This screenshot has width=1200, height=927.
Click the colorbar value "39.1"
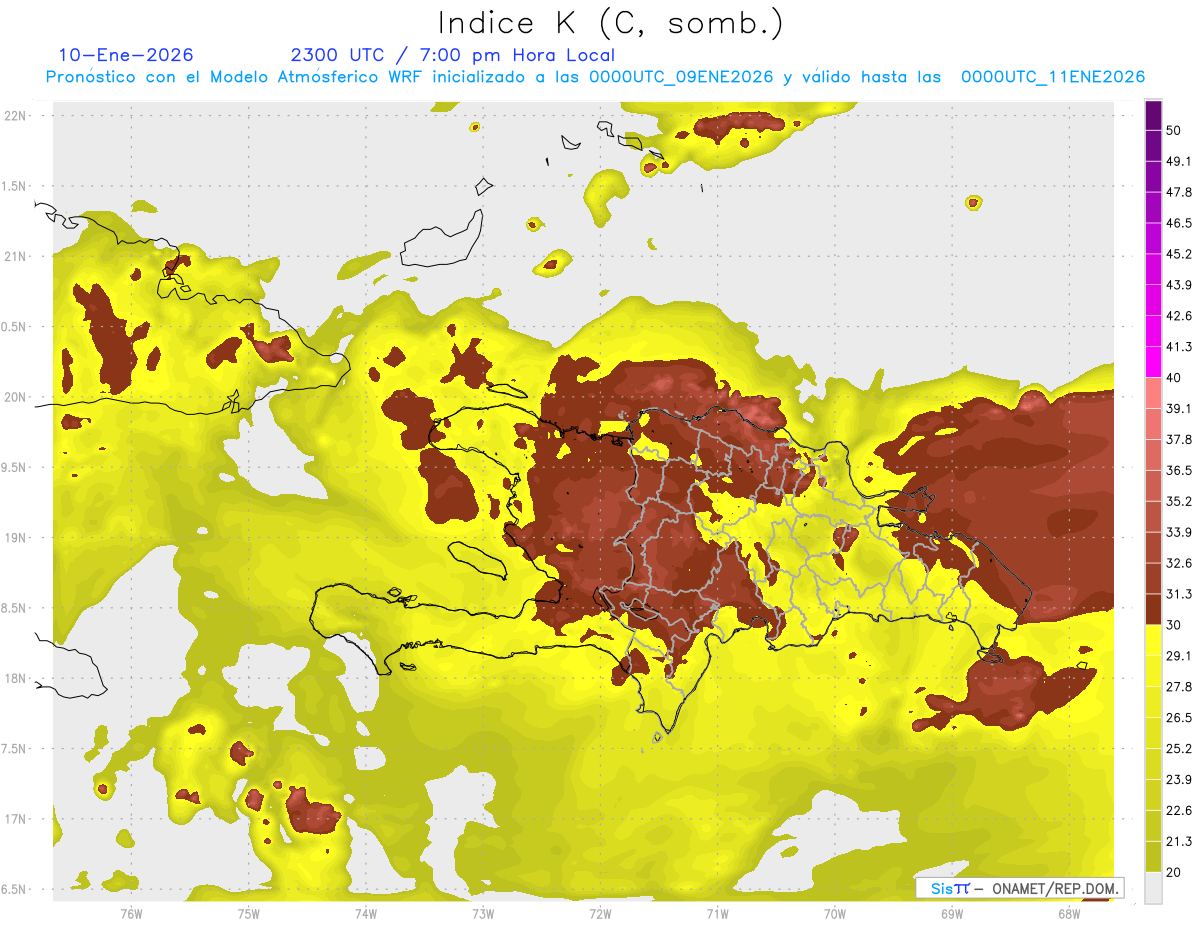[x=1179, y=409]
